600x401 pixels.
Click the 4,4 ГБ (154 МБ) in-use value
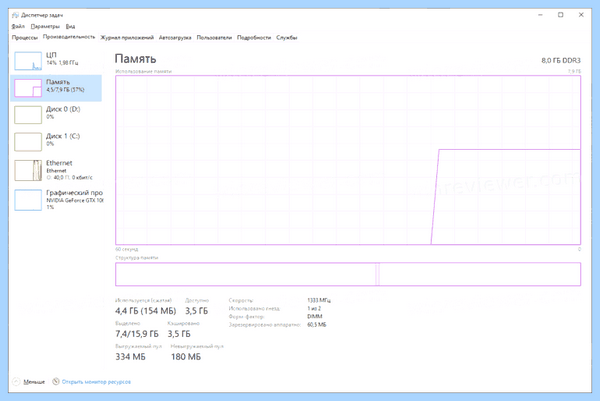[x=146, y=311]
